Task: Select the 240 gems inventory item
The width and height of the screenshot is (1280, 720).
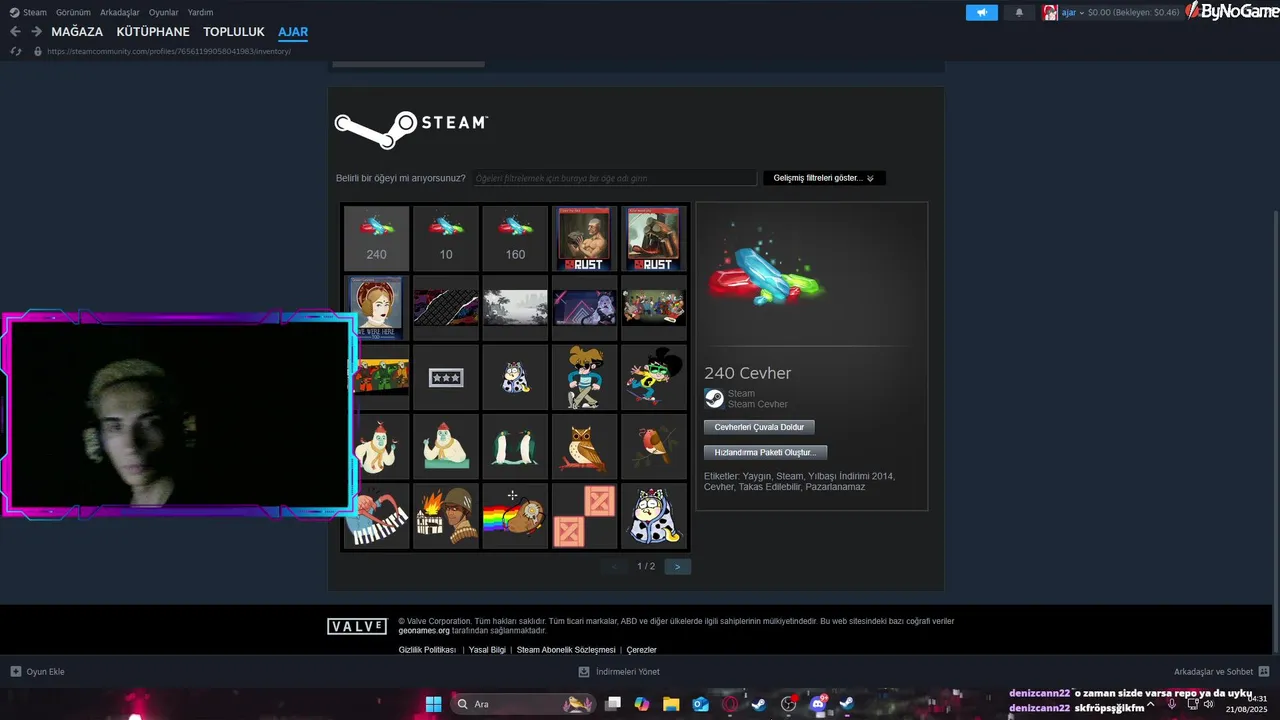Action: pyautogui.click(x=376, y=238)
